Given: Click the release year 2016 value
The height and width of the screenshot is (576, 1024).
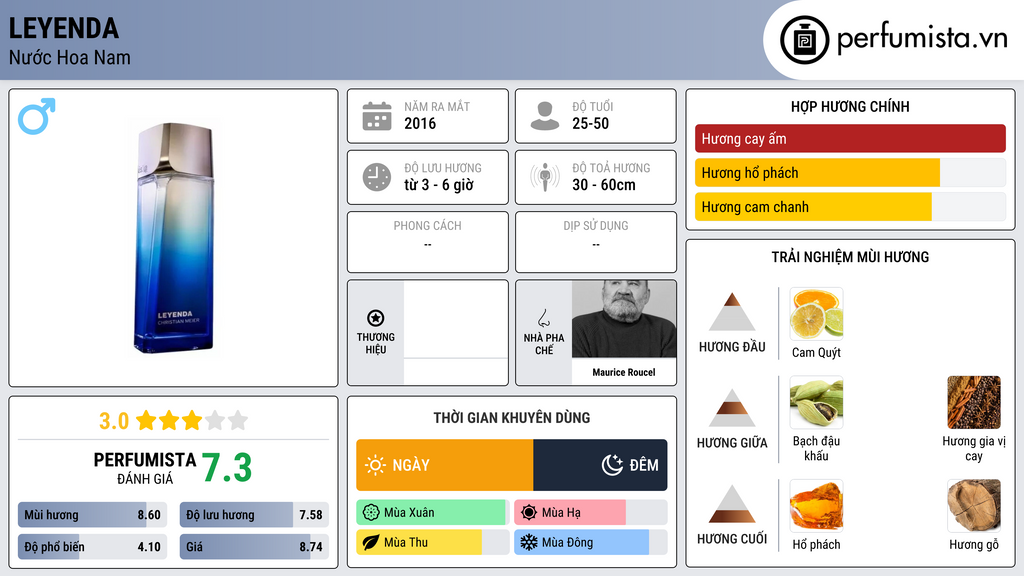Looking at the screenshot, I should point(420,123).
